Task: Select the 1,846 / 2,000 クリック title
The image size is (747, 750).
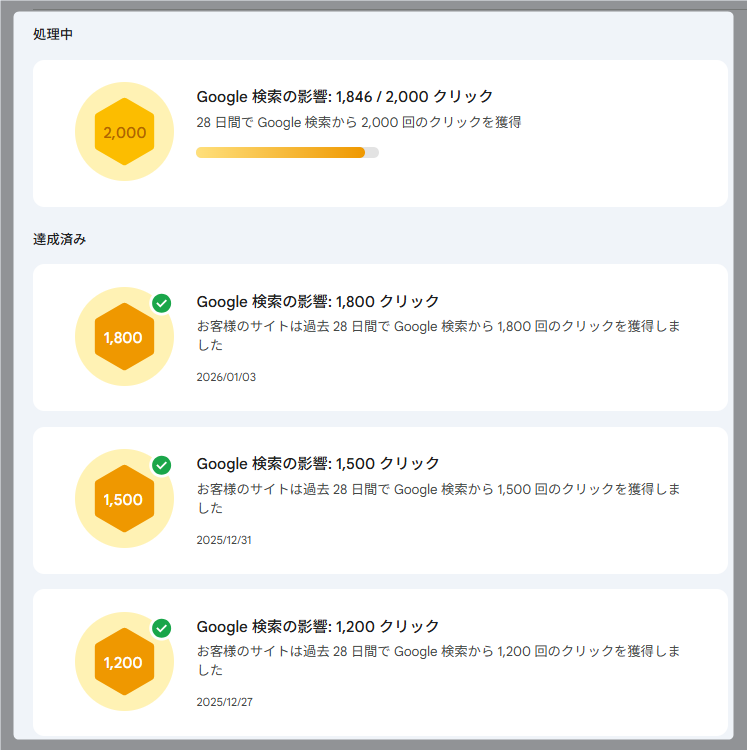Action: pos(344,97)
